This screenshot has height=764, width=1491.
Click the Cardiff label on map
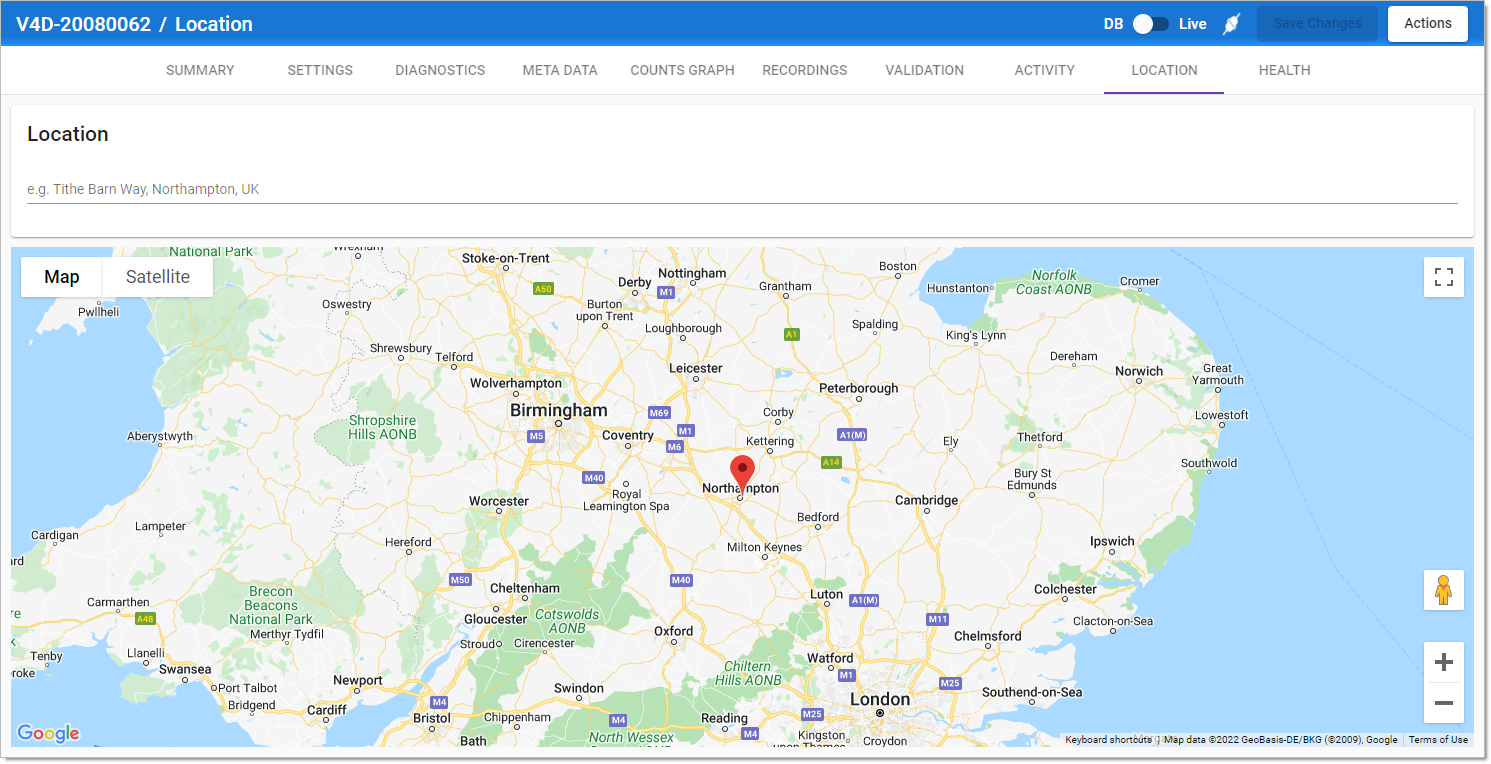pos(326,710)
